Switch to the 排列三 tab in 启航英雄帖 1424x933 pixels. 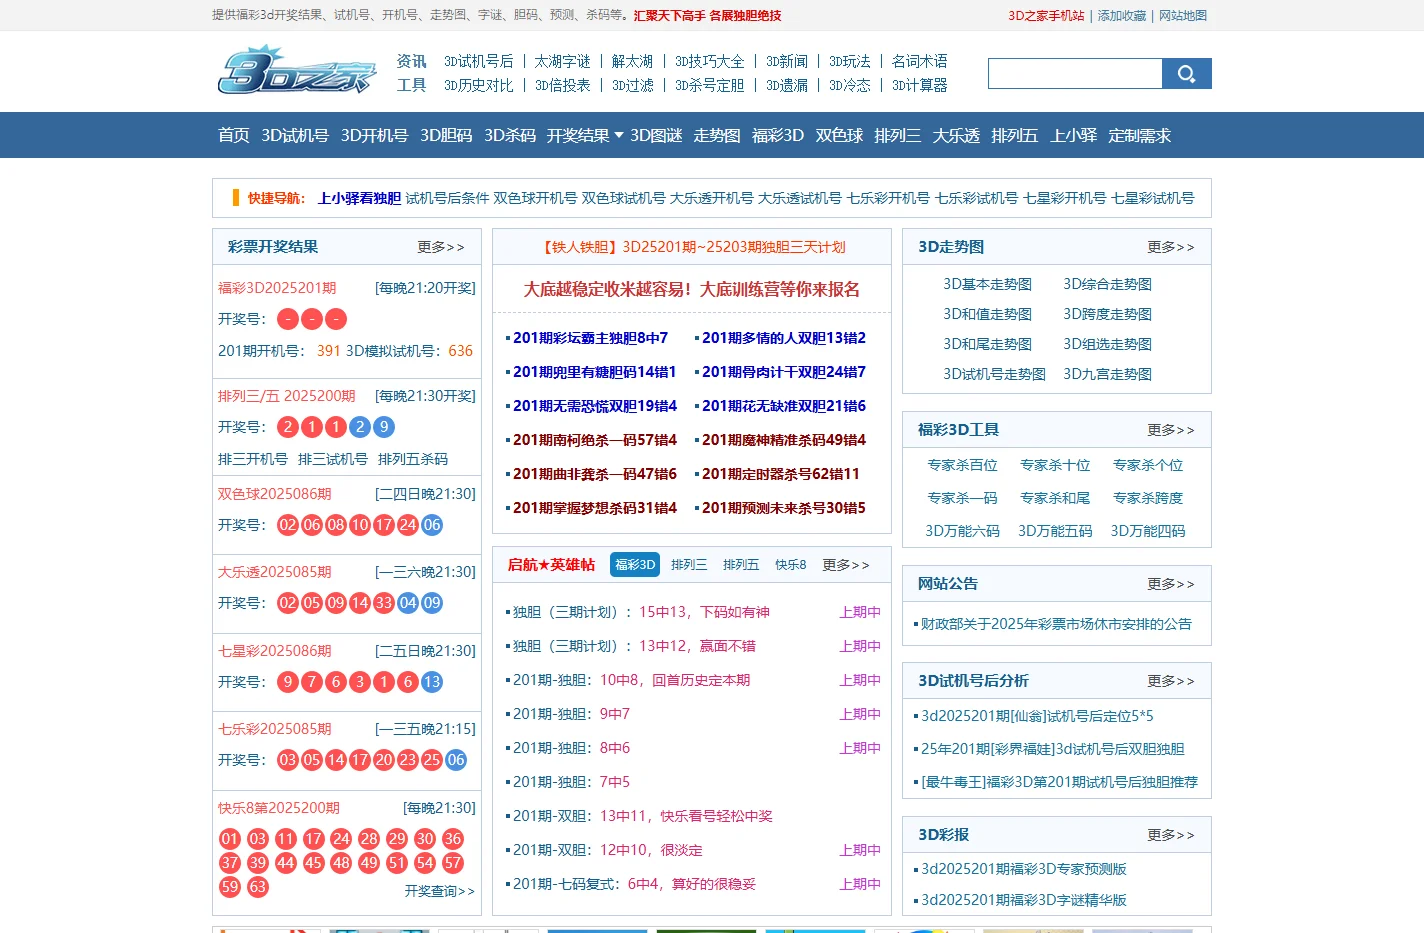(689, 565)
